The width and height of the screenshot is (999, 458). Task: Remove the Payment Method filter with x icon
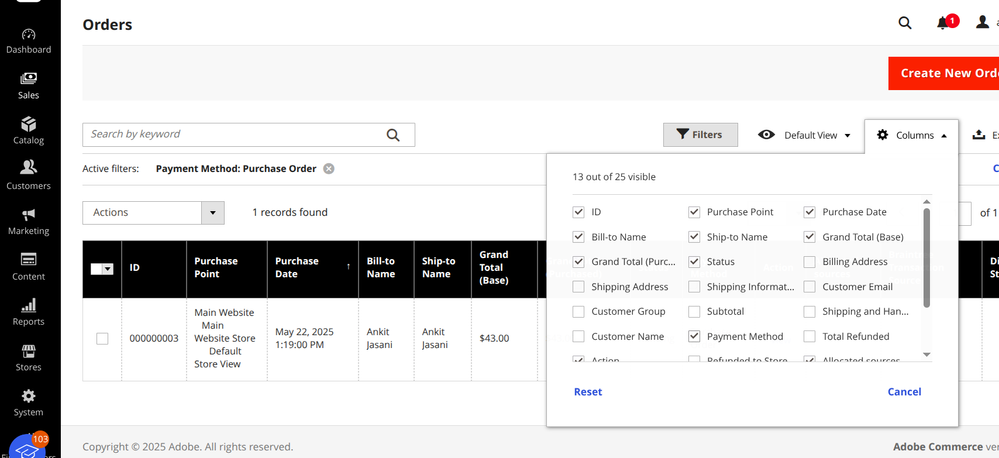coord(329,169)
